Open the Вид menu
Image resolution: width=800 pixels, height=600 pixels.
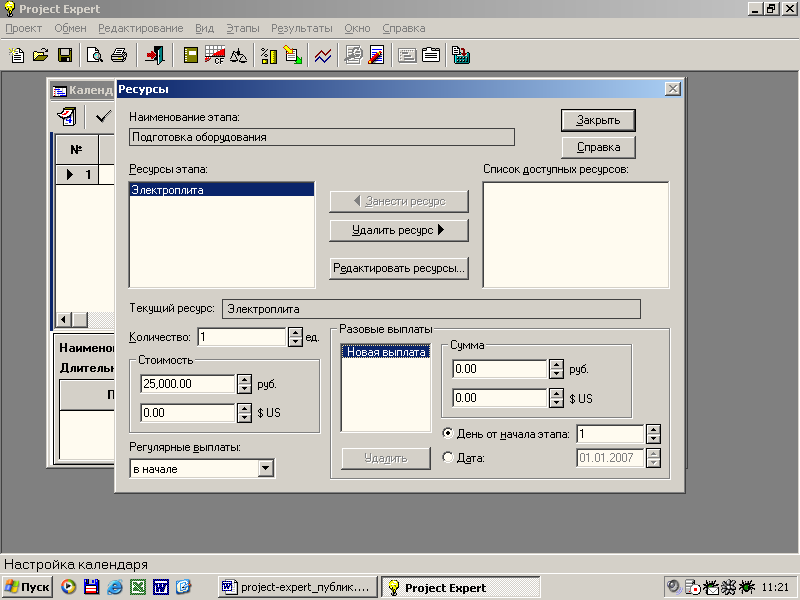(205, 28)
